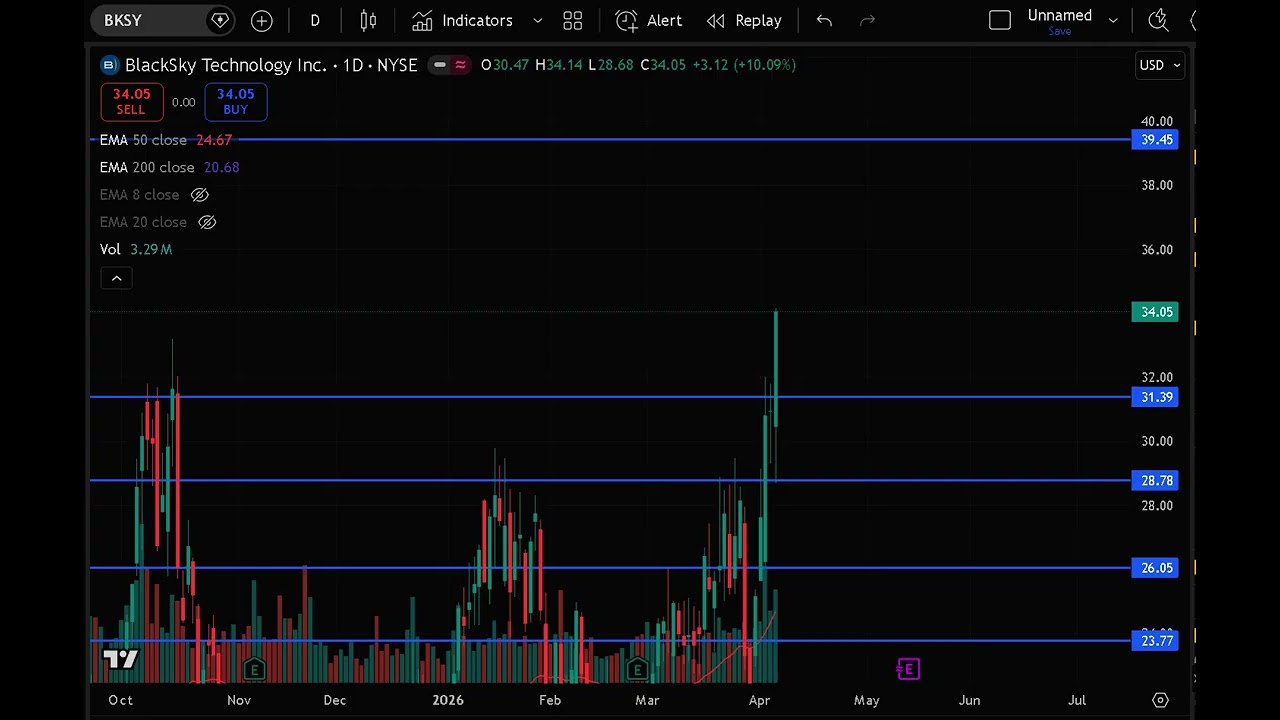Open Indicators dialog via its label

[x=477, y=20]
